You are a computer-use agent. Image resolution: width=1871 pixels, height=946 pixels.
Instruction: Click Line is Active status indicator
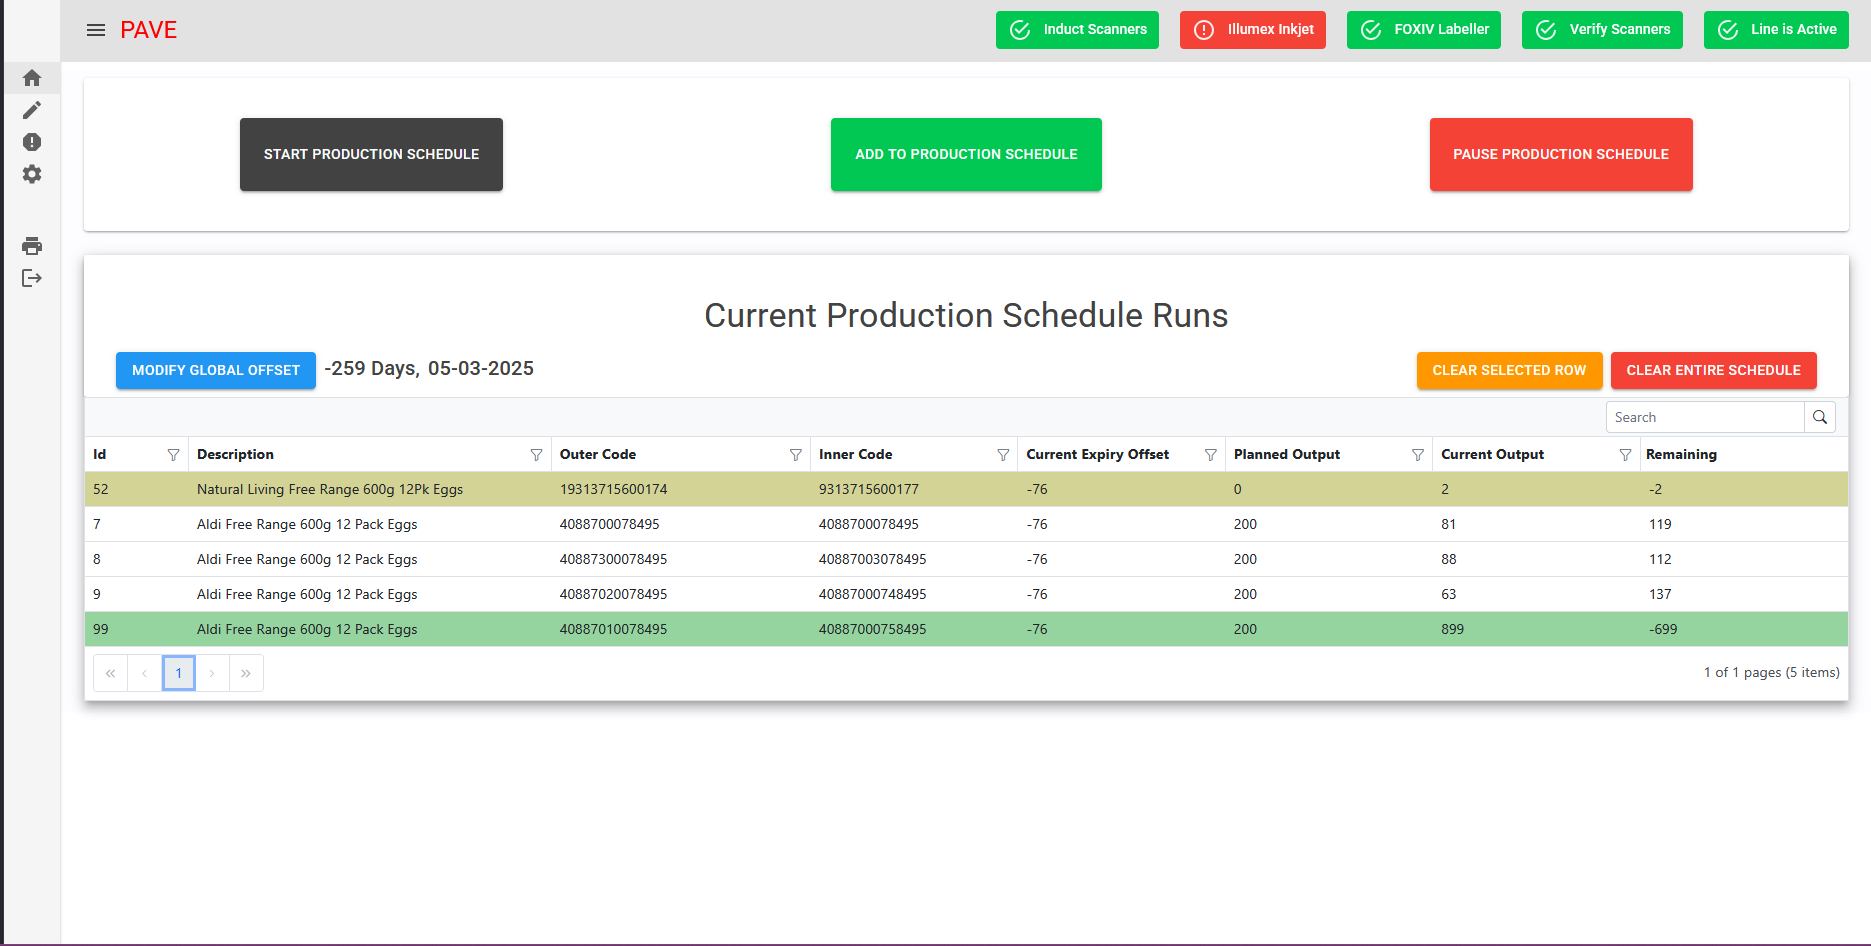(x=1776, y=30)
